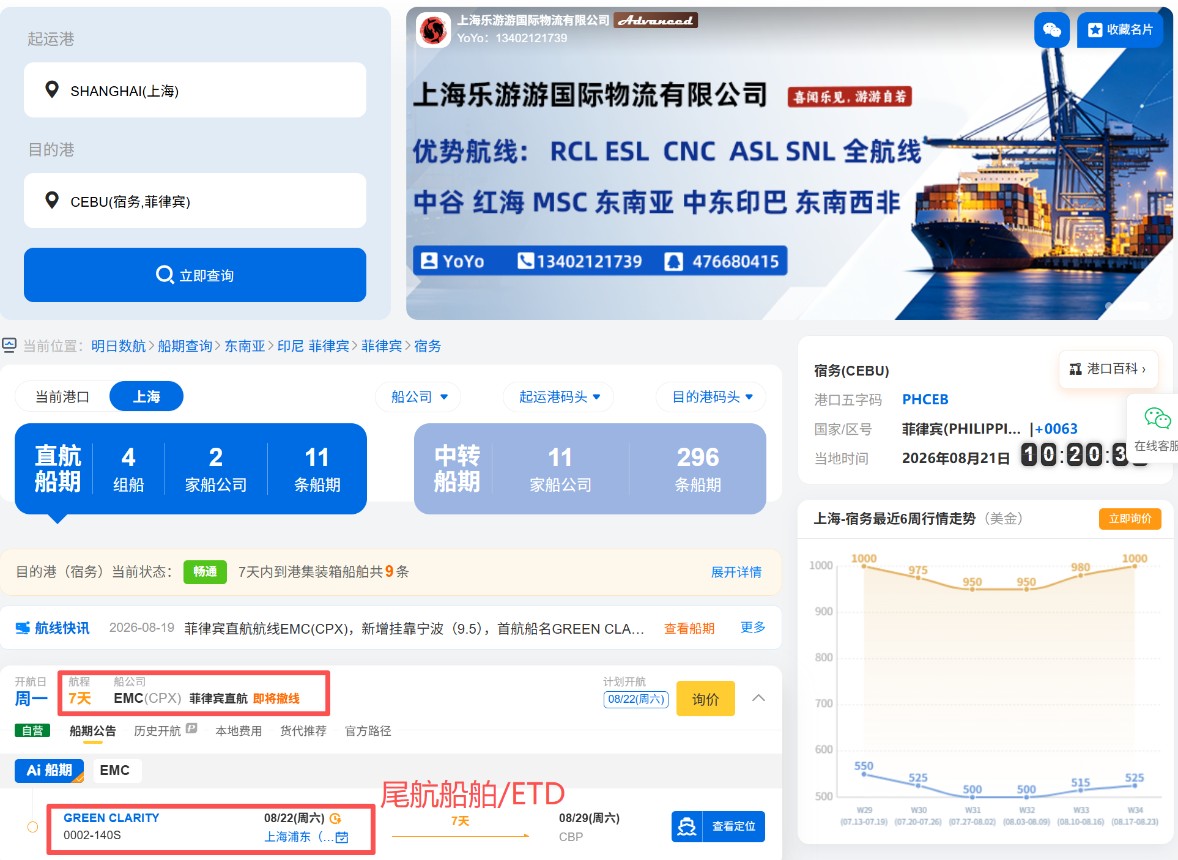Click the location pin in destination port field
1178x860 pixels.
[52, 200]
